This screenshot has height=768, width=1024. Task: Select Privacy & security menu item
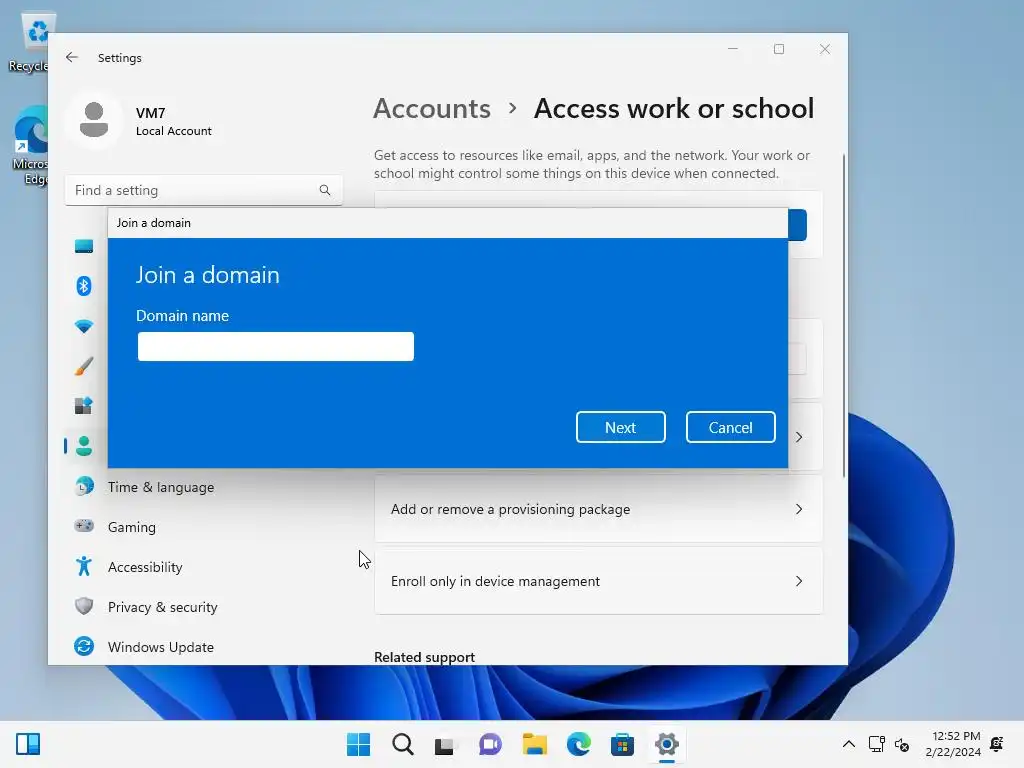[x=163, y=607]
